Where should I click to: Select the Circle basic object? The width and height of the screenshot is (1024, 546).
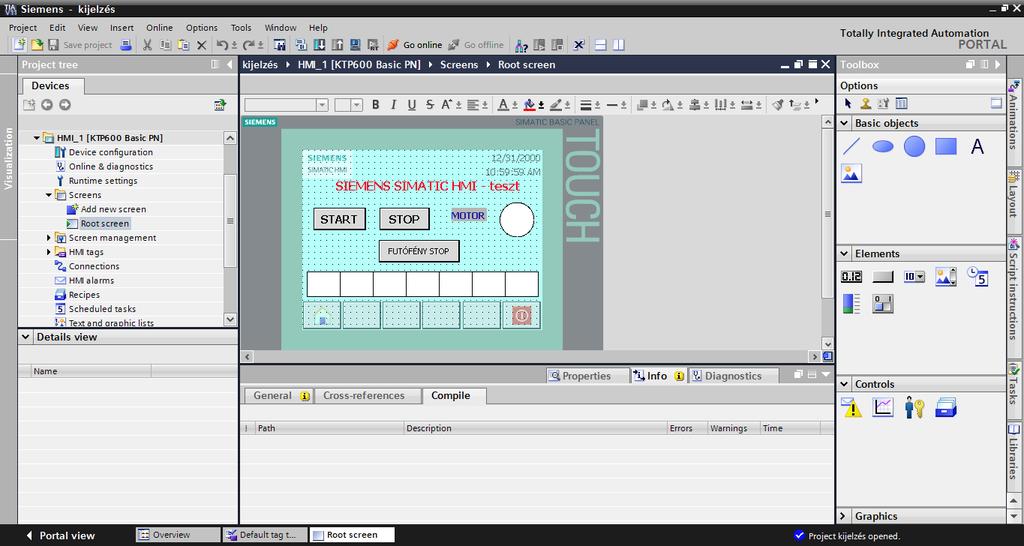click(x=914, y=146)
